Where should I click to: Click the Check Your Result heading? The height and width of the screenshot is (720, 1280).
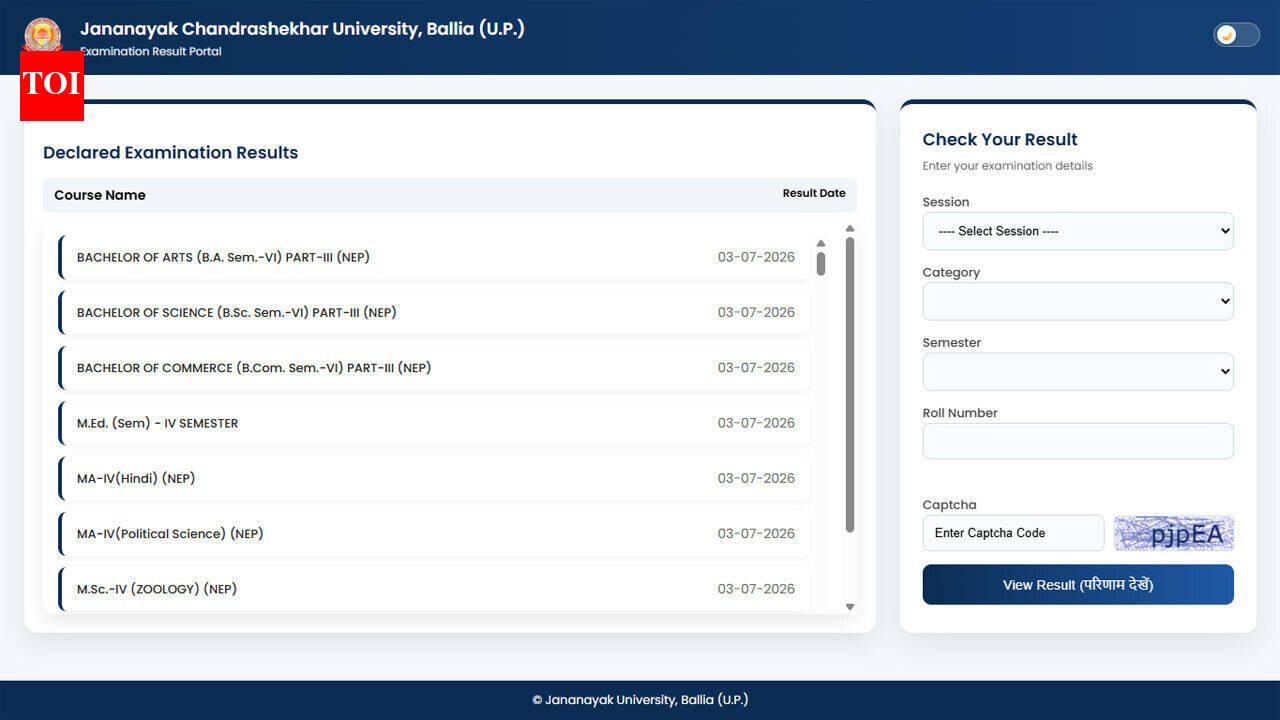click(x=1000, y=140)
